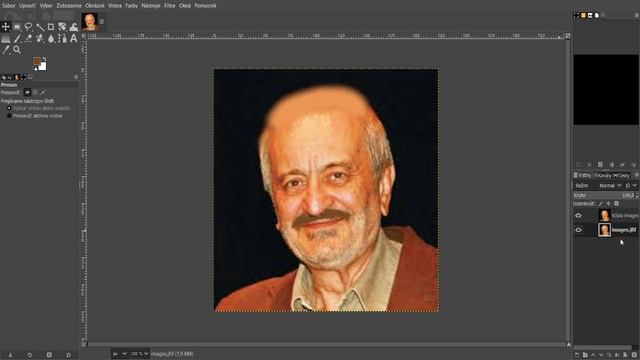Image resolution: width=640 pixels, height=360 pixels.
Task: Set move target to selection icon
Action: click(35, 93)
